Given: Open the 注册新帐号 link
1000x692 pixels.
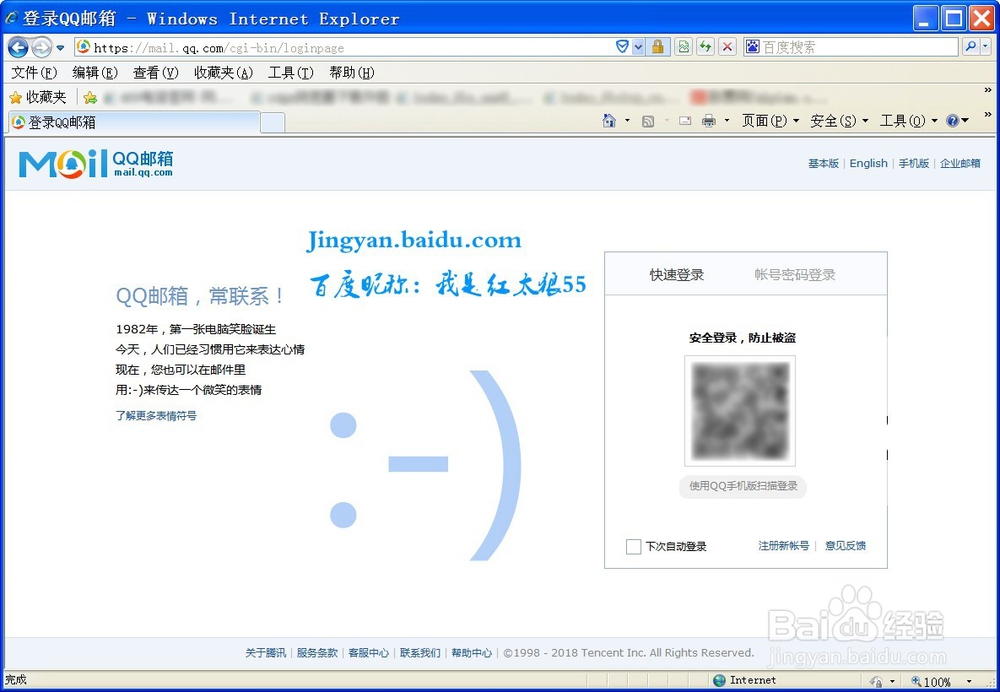Looking at the screenshot, I should click(x=783, y=546).
